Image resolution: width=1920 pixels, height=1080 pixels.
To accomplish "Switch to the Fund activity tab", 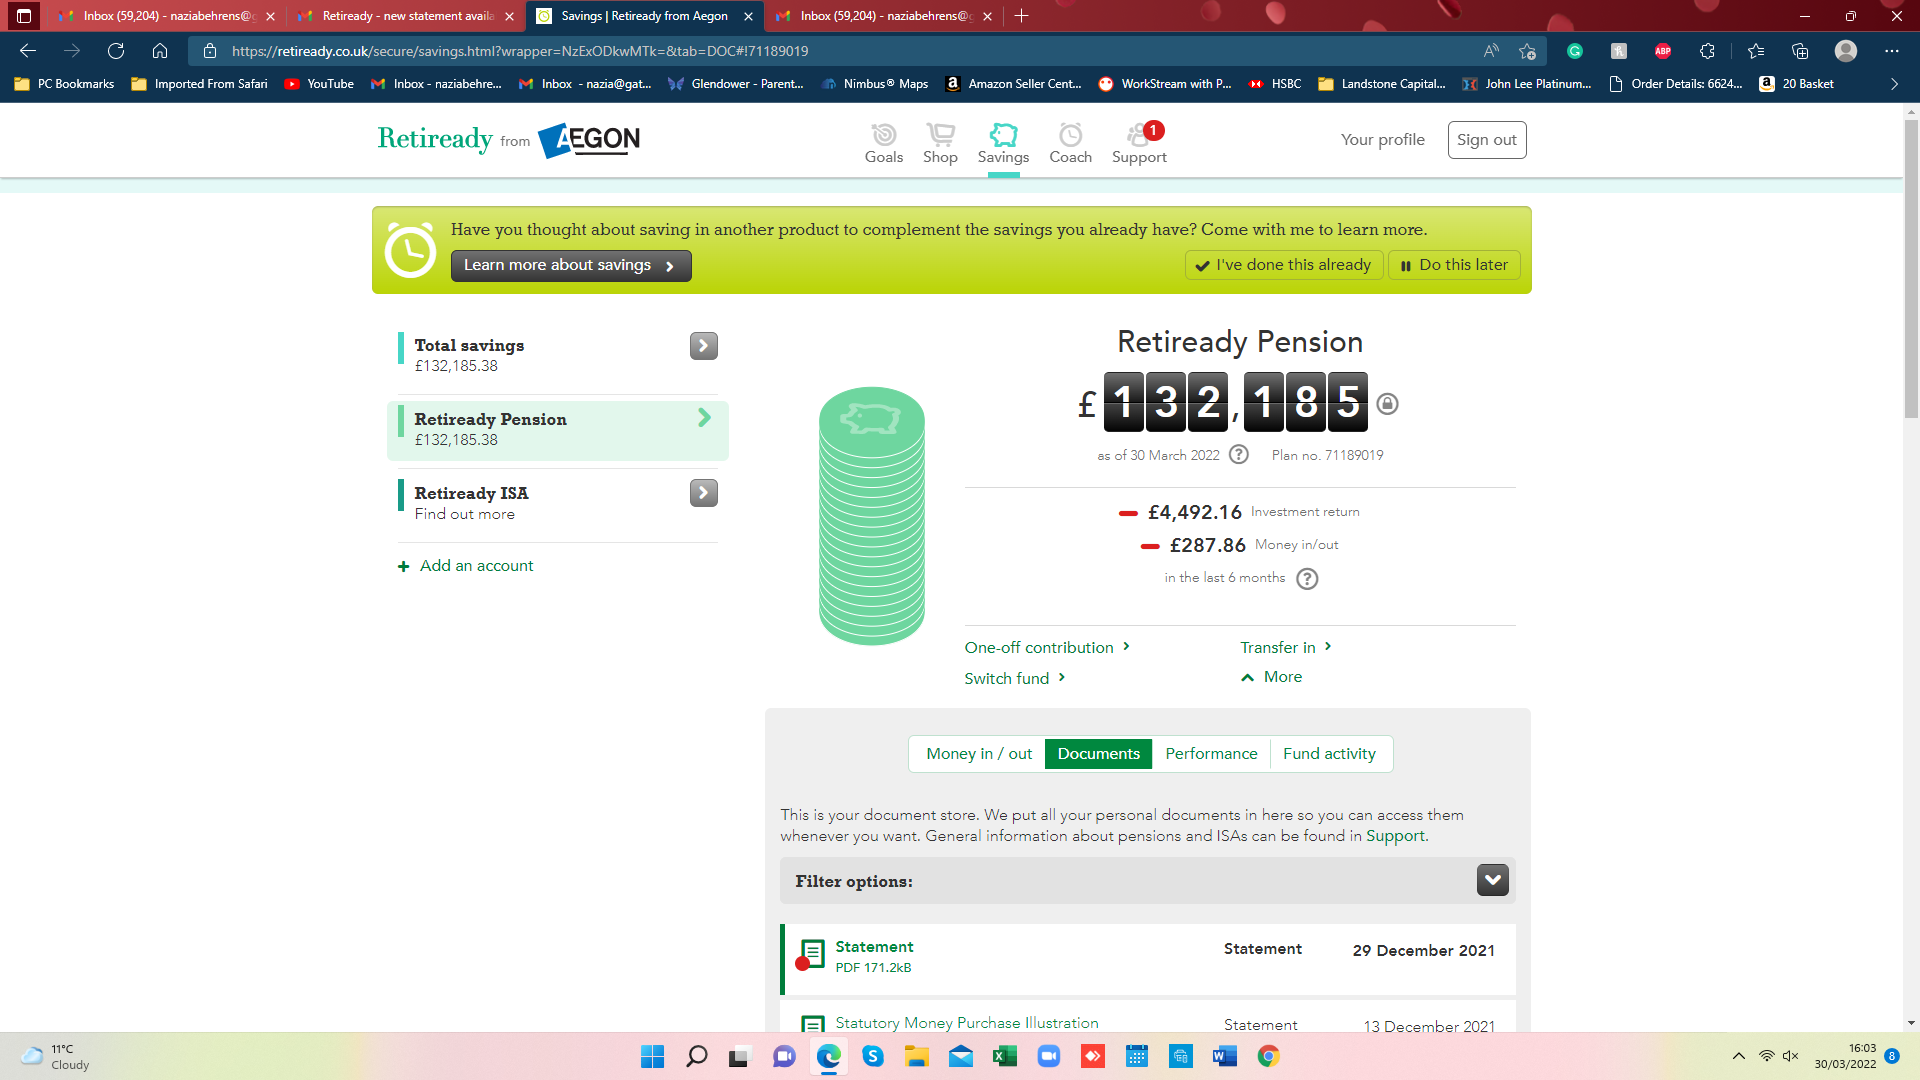I will (x=1329, y=754).
